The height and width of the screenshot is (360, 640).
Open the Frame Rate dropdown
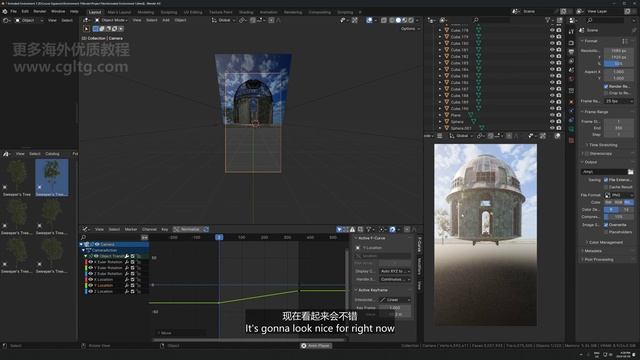[618, 101]
